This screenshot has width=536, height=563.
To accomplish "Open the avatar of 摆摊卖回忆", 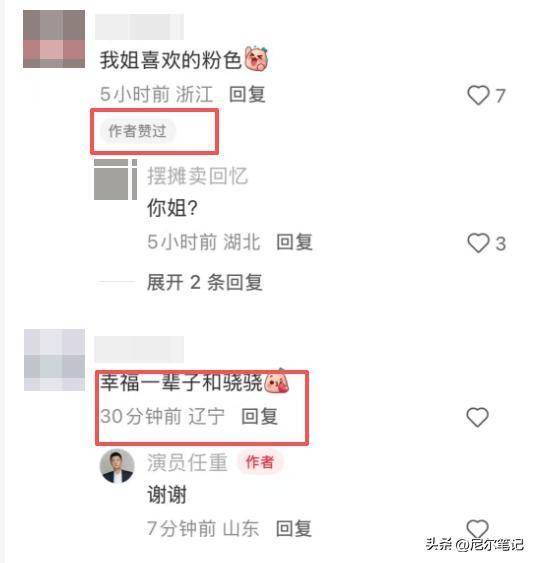I will coord(115,180).
